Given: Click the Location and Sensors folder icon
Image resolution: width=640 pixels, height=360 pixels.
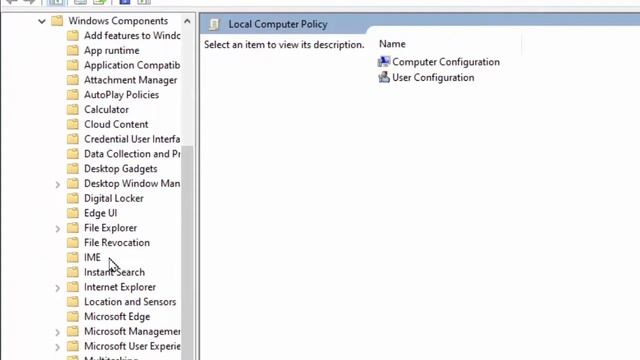Looking at the screenshot, I should tap(73, 302).
